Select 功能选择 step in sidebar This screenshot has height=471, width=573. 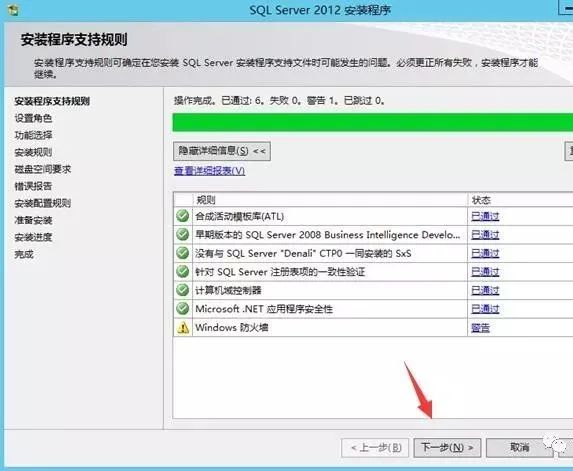33,135
